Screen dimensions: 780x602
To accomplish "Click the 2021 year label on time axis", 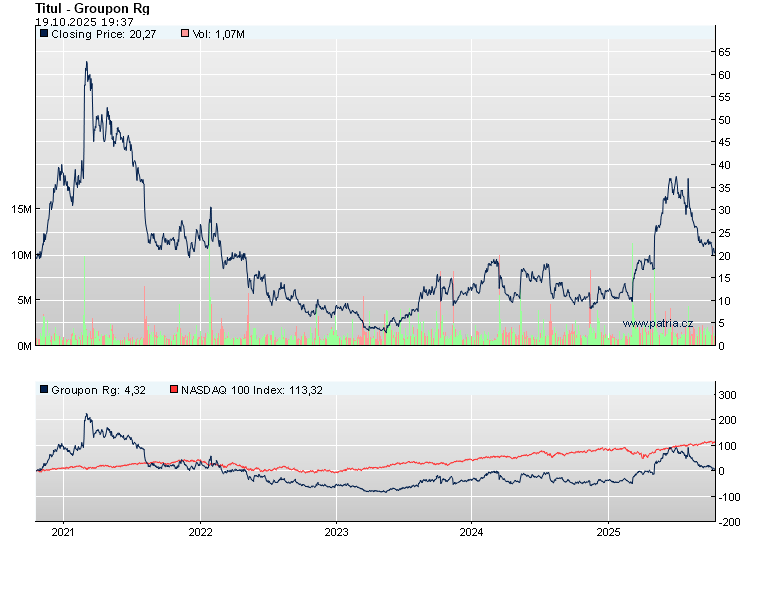I will coord(63,531).
